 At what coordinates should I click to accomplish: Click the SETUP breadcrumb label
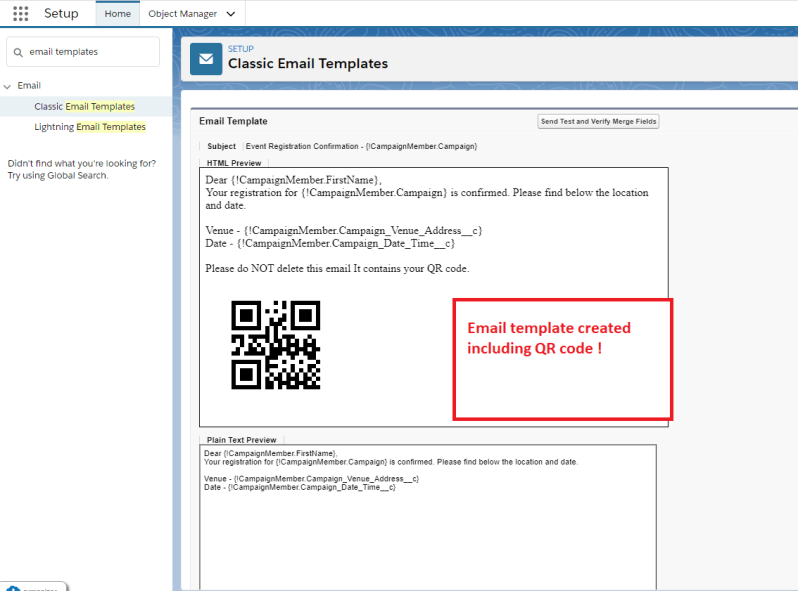(241, 49)
